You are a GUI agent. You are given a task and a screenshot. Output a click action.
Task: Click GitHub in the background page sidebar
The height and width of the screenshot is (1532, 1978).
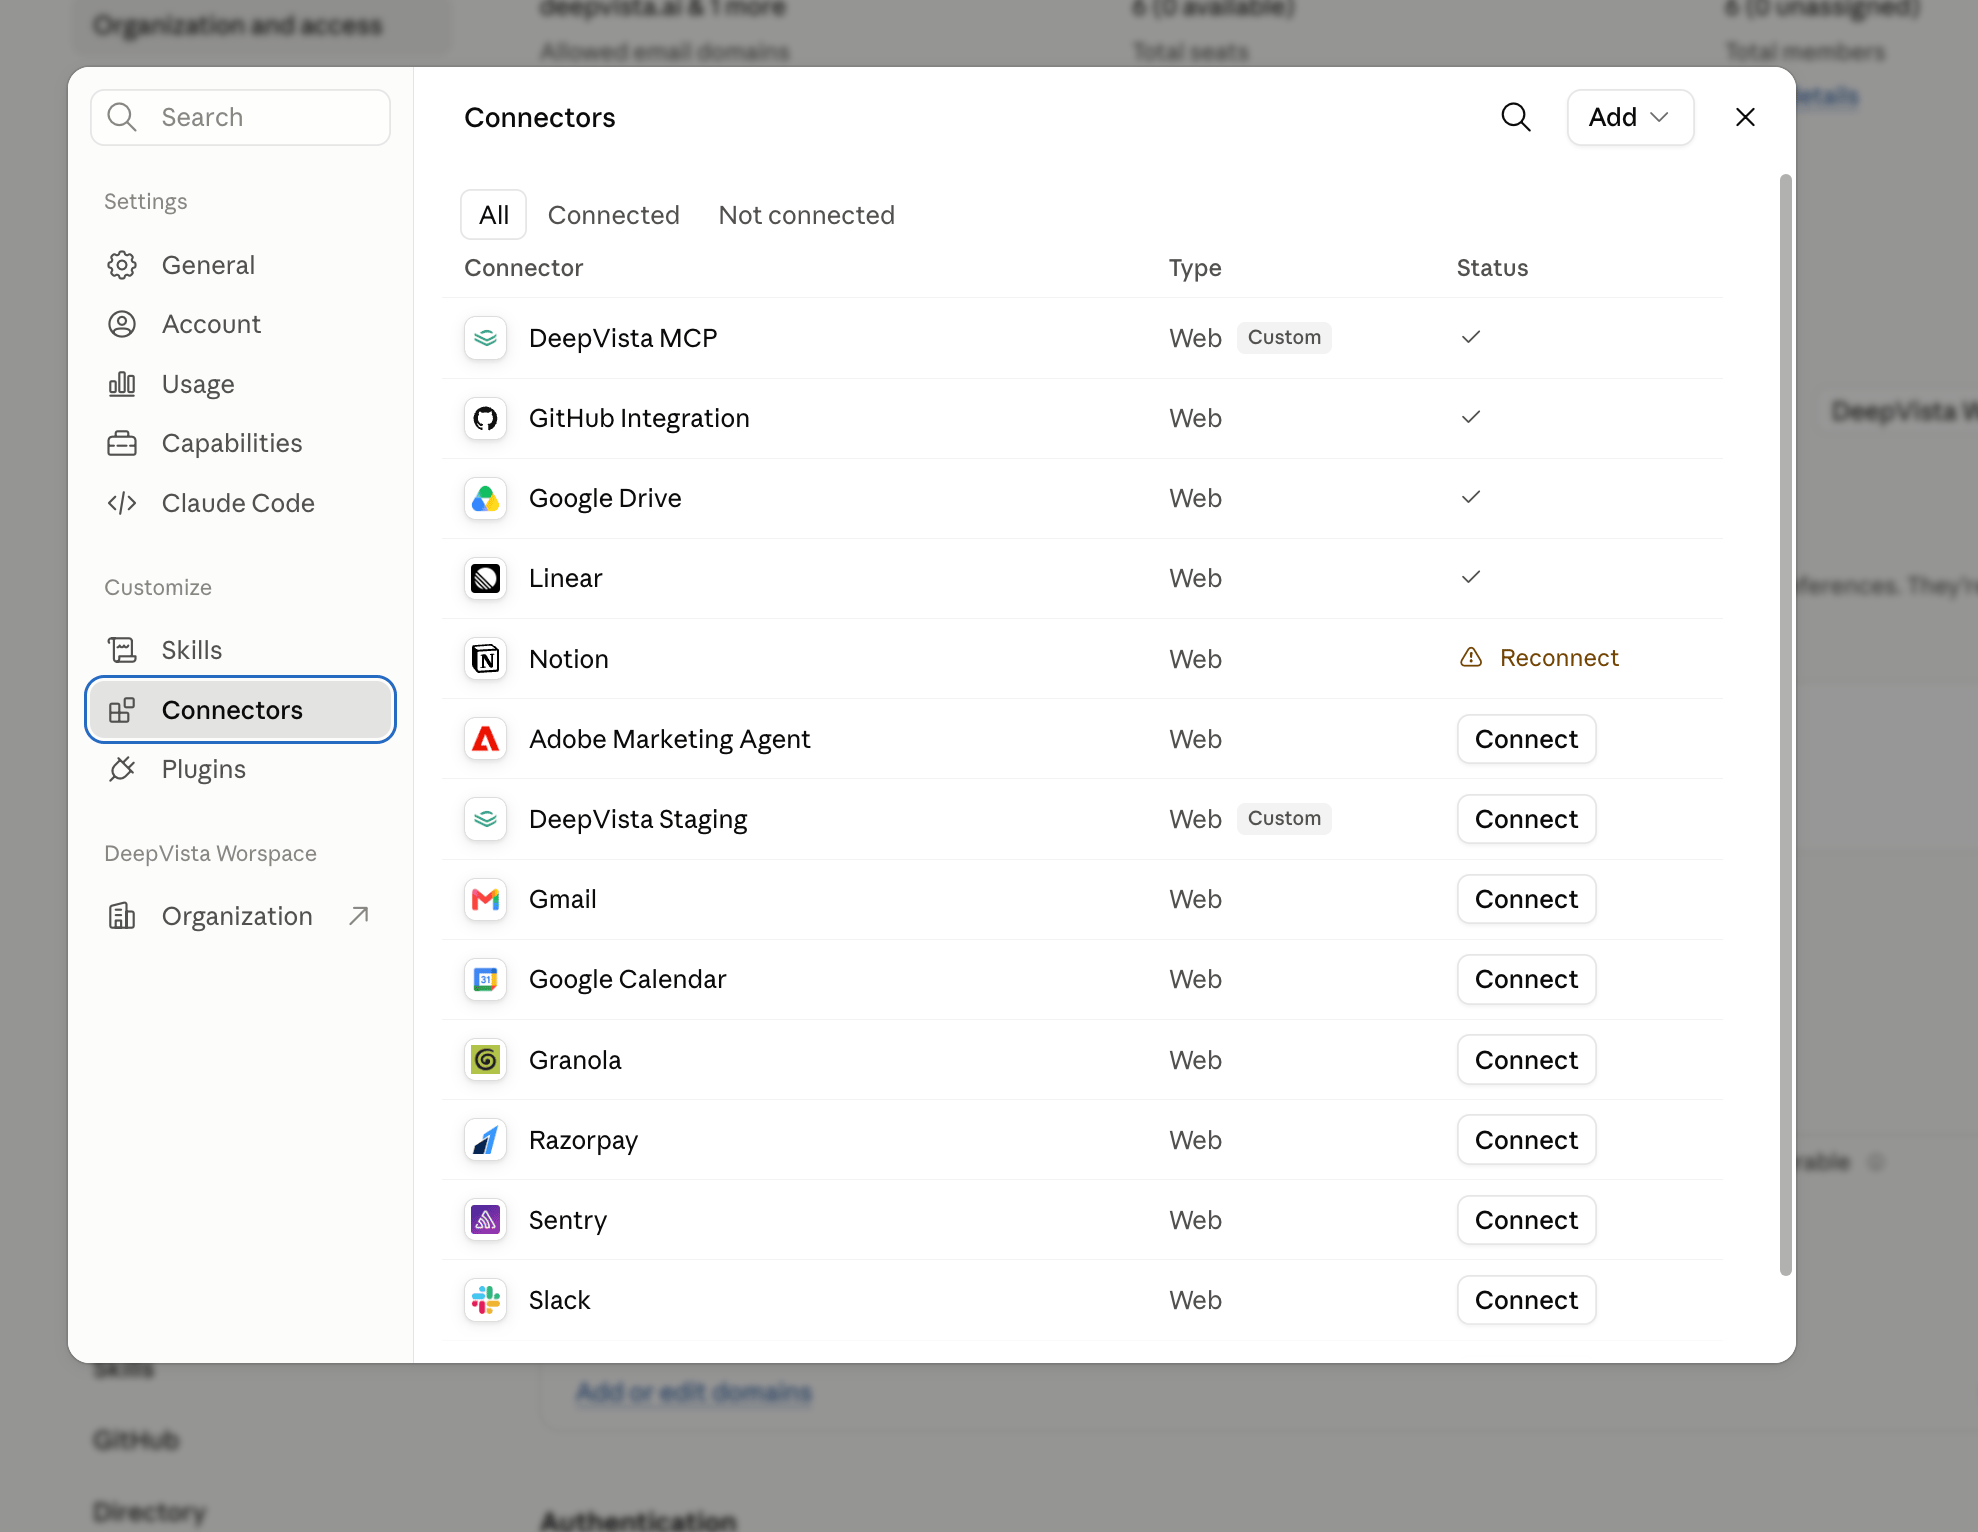(136, 1440)
